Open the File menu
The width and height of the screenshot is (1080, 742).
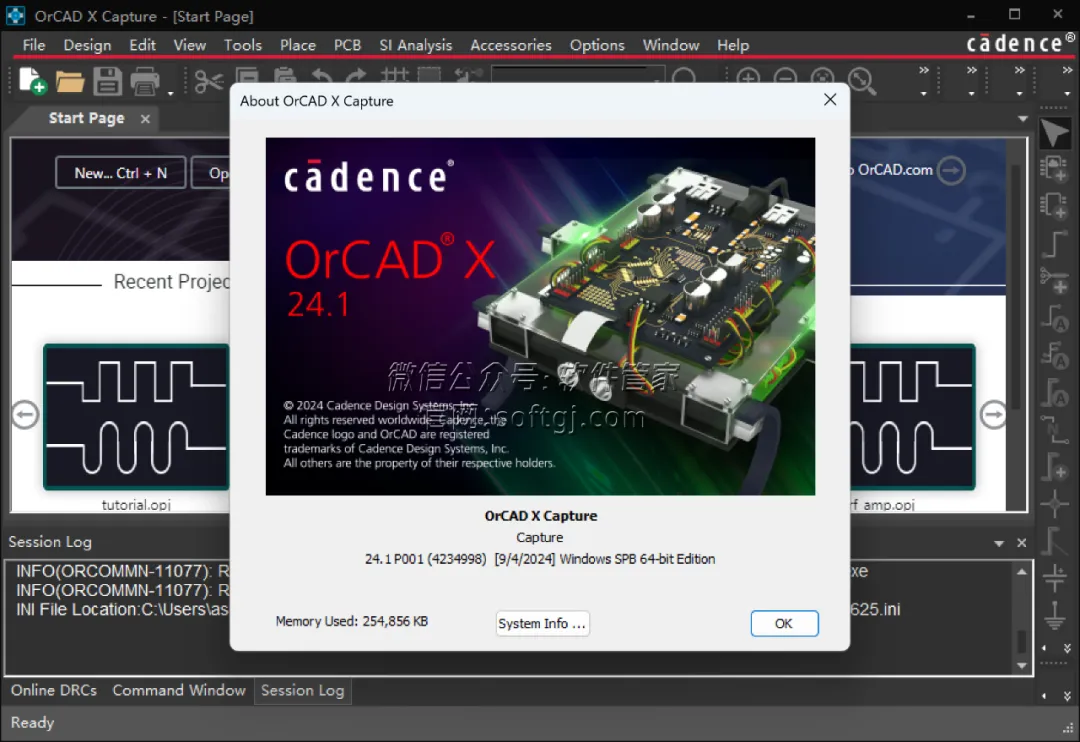click(x=34, y=45)
